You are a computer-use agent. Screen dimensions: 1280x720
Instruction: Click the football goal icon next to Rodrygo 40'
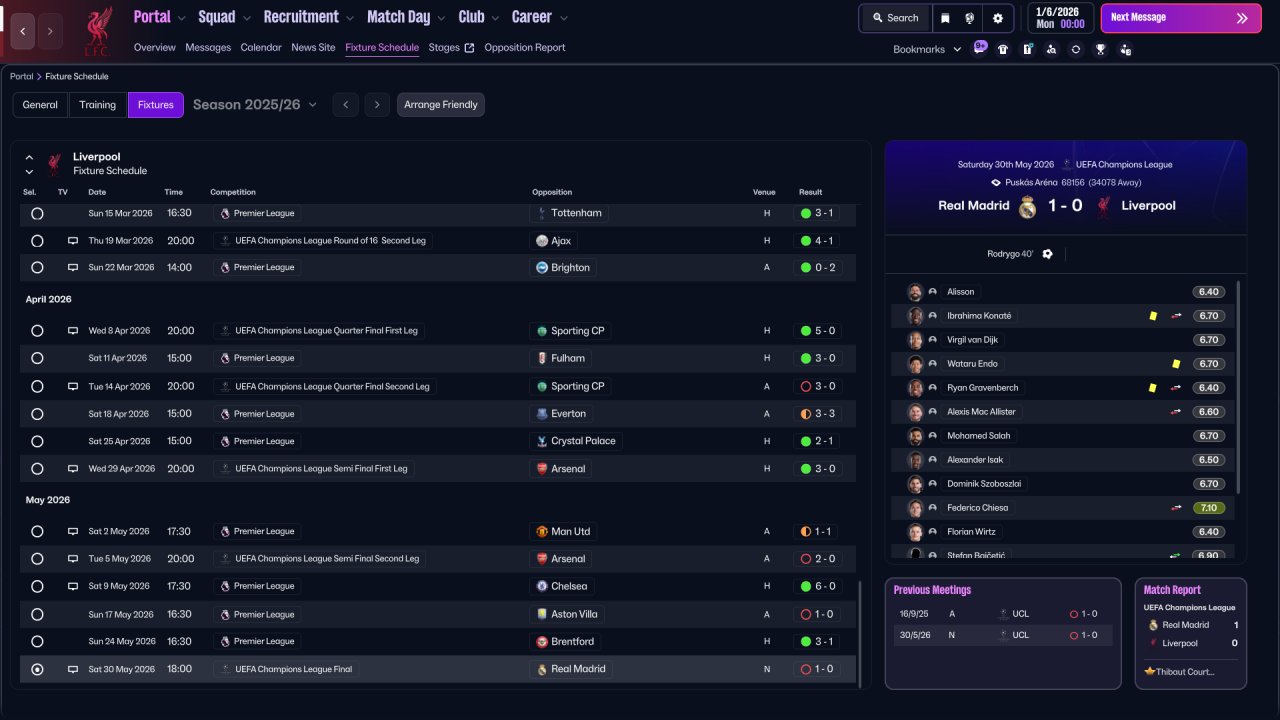pos(1047,254)
